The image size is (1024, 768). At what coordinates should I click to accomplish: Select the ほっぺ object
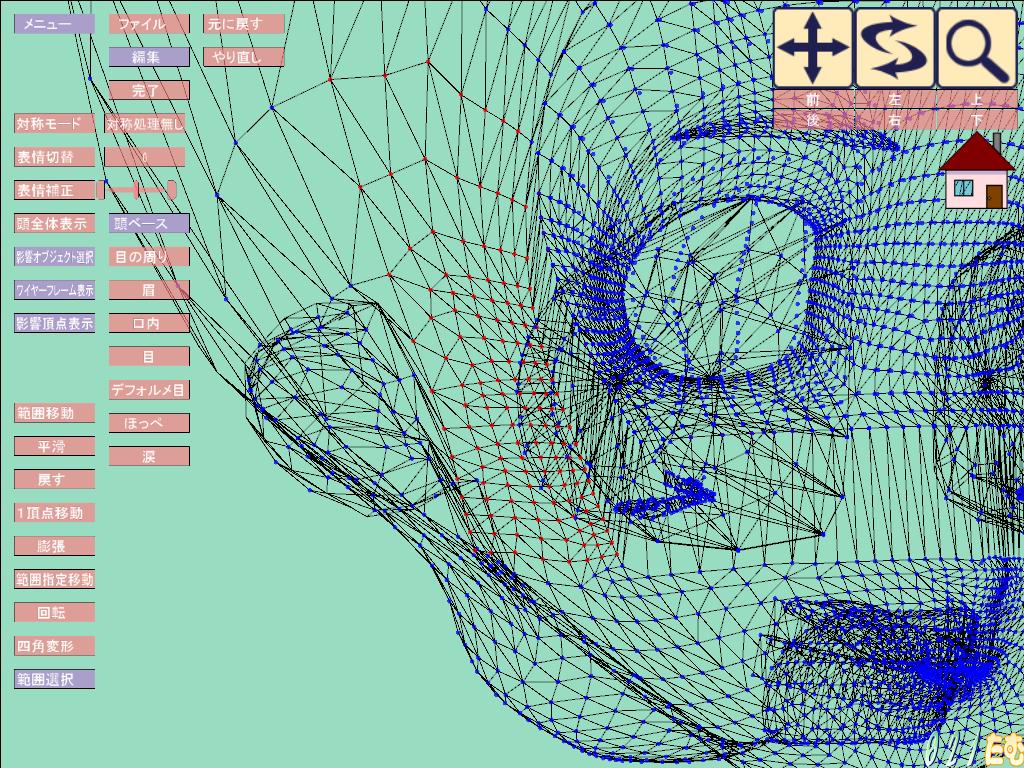pos(149,423)
